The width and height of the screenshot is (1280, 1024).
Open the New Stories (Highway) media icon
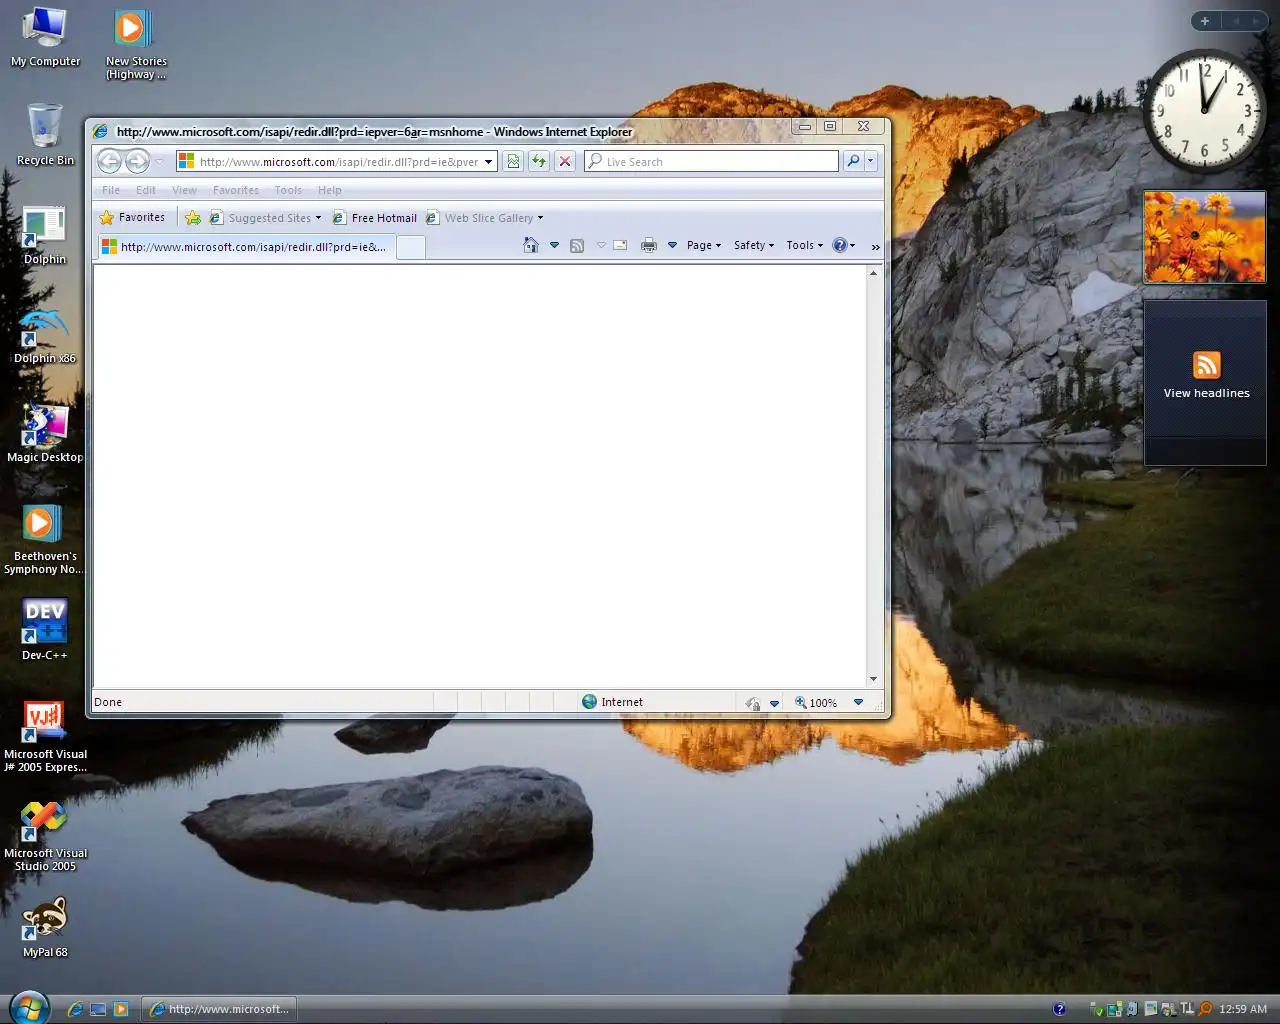136,44
